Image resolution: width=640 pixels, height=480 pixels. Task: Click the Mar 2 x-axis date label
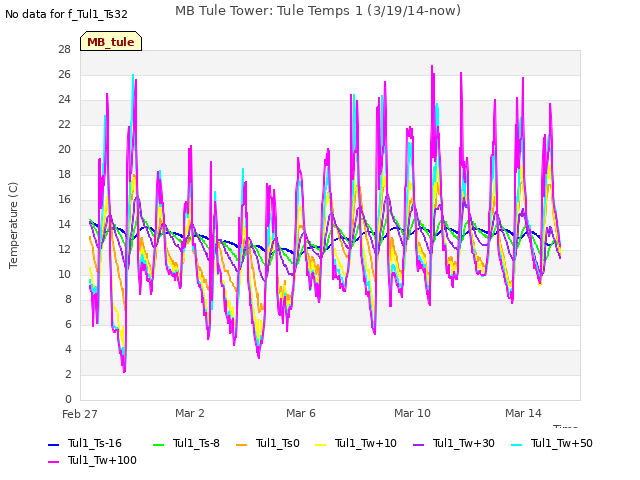[190, 413]
